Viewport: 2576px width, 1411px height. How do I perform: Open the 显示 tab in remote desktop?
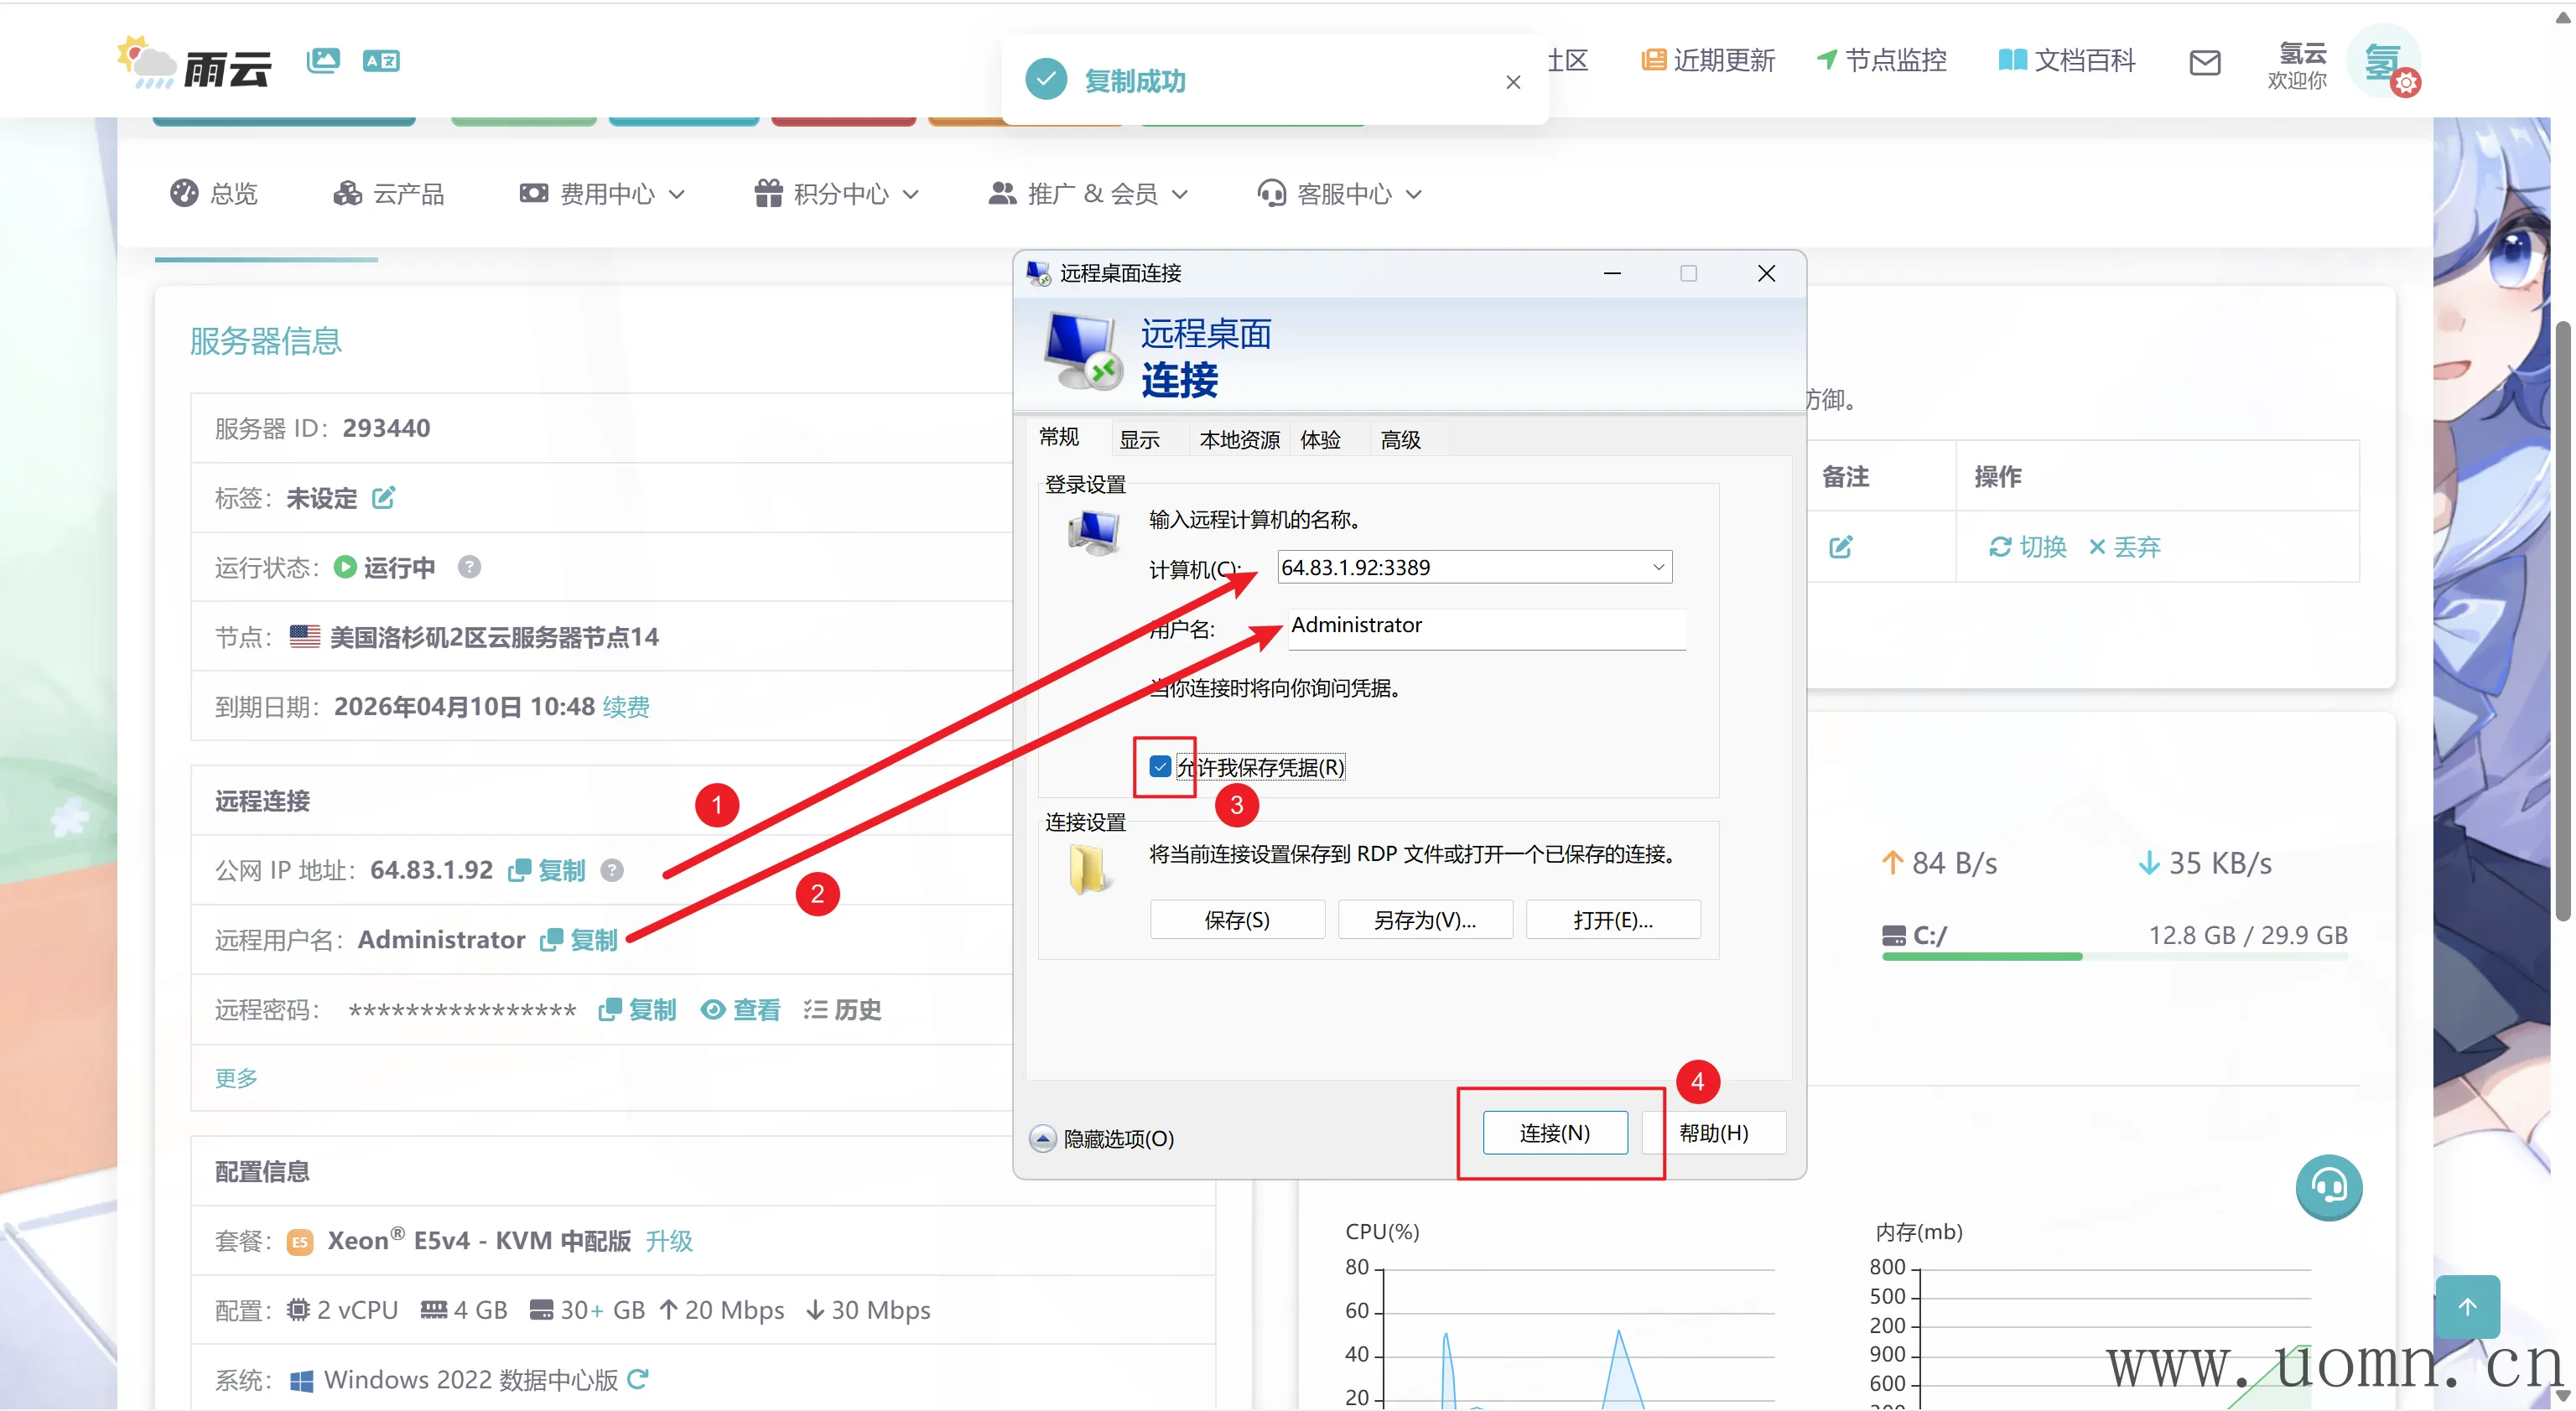(1139, 440)
